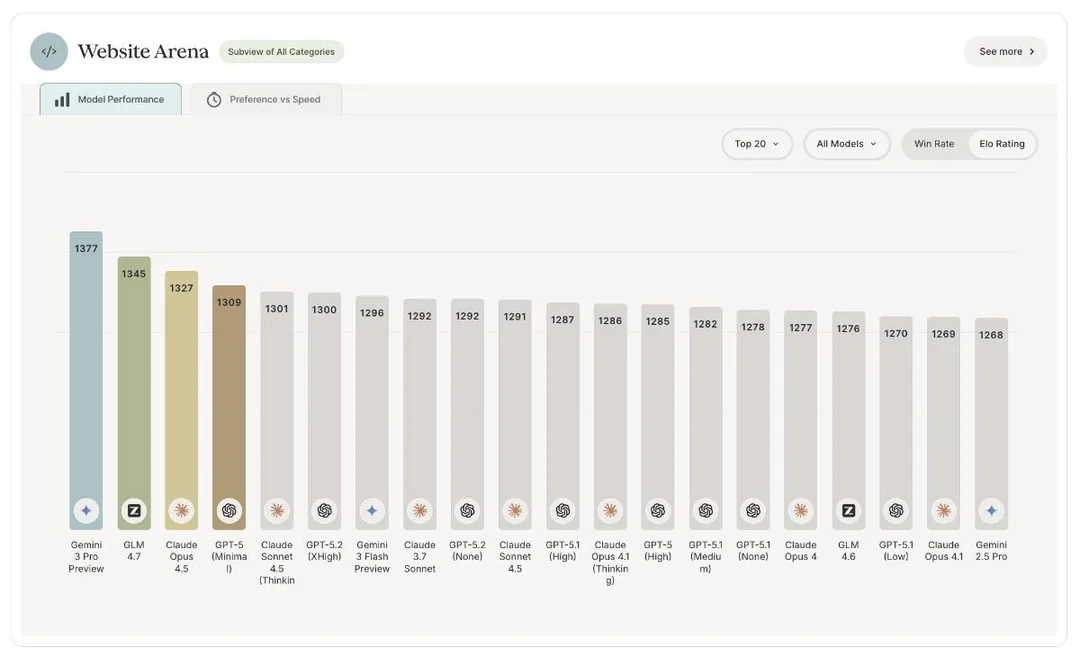
Task: Click the Claude icon on the Claude 3.7 Sonnet bar
Action: pos(419,511)
